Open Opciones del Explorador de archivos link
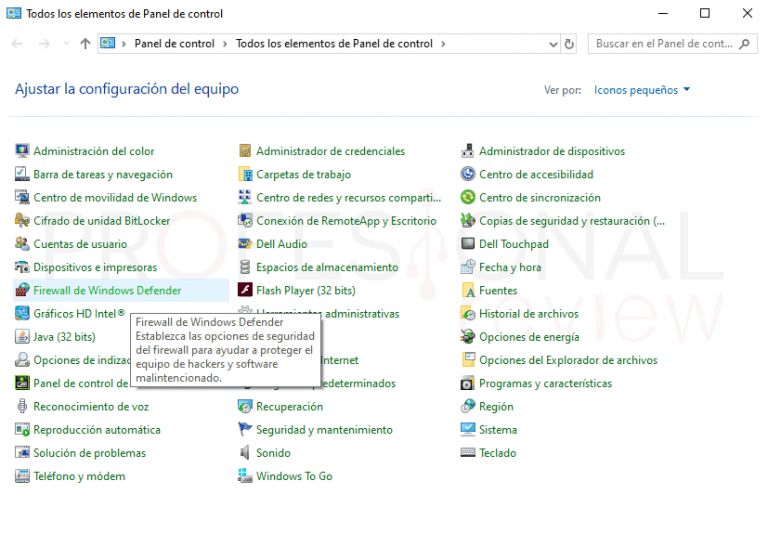This screenshot has width=768, height=533. pyautogui.click(x=568, y=360)
